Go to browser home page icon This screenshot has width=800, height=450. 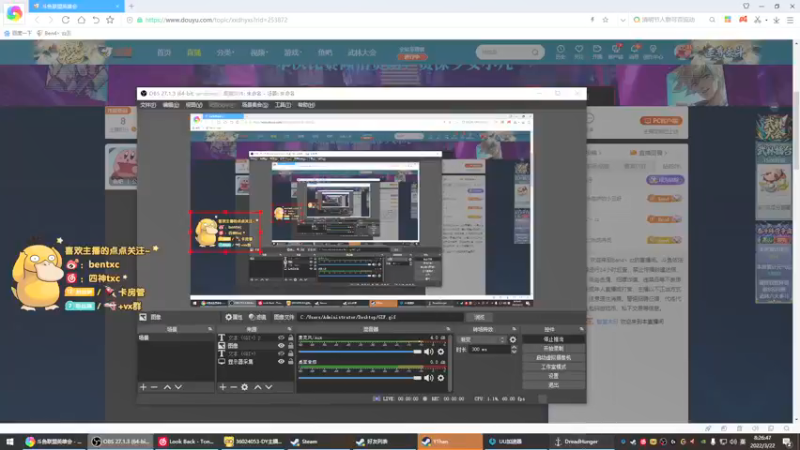point(81,20)
